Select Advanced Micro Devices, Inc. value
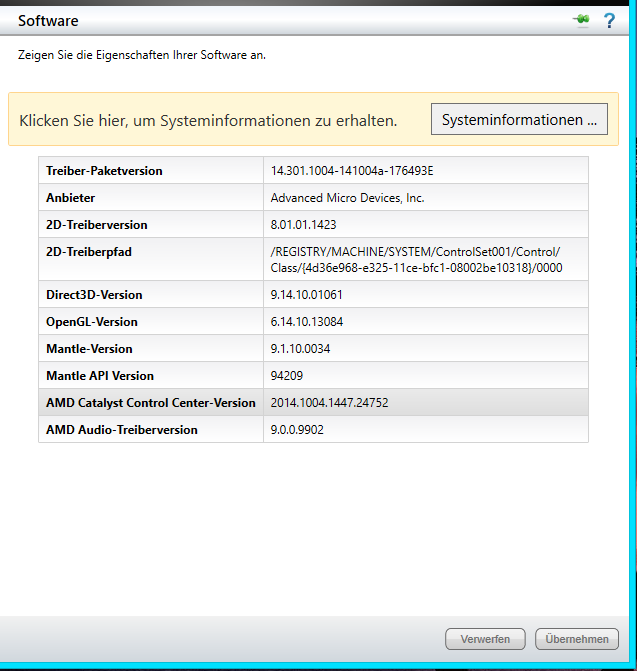Screen dimensions: 637x671 pyautogui.click(x=347, y=198)
